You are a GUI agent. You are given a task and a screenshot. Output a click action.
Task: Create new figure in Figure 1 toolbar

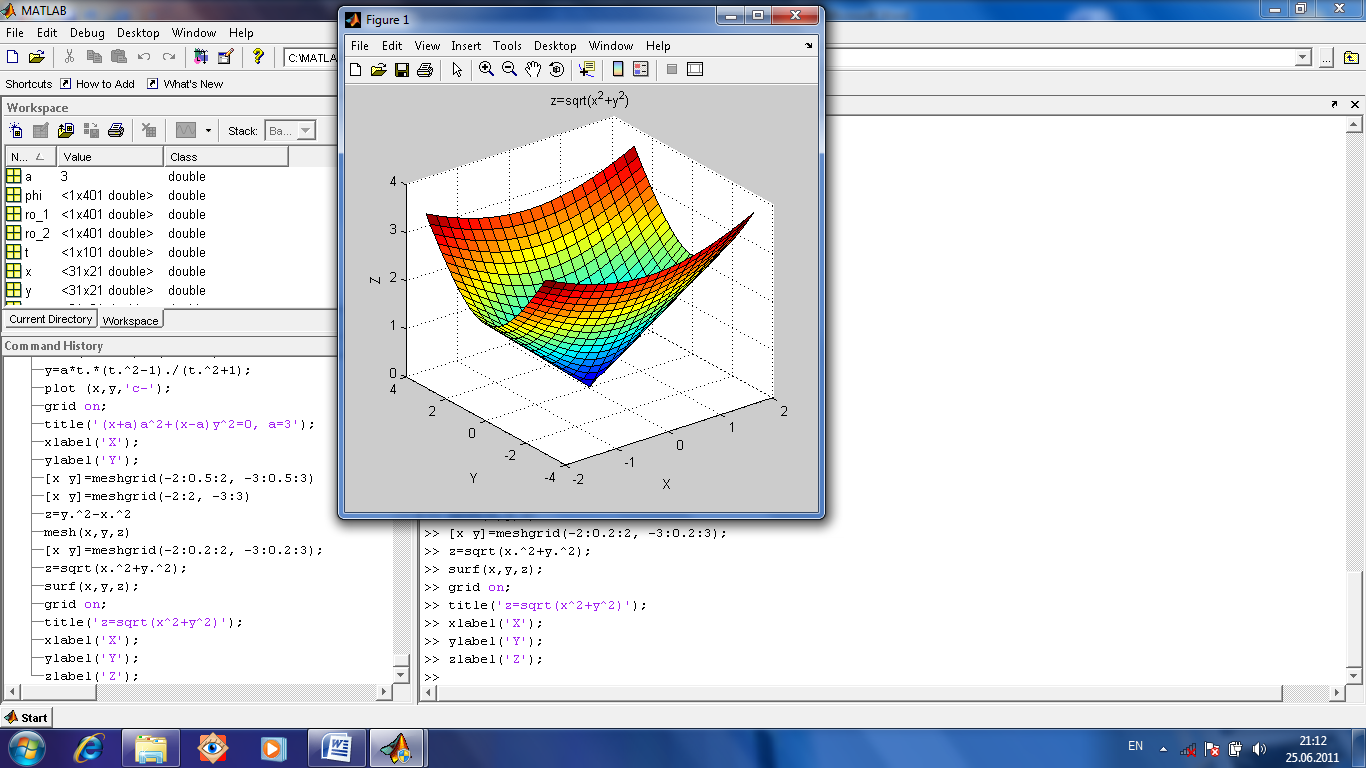356,69
